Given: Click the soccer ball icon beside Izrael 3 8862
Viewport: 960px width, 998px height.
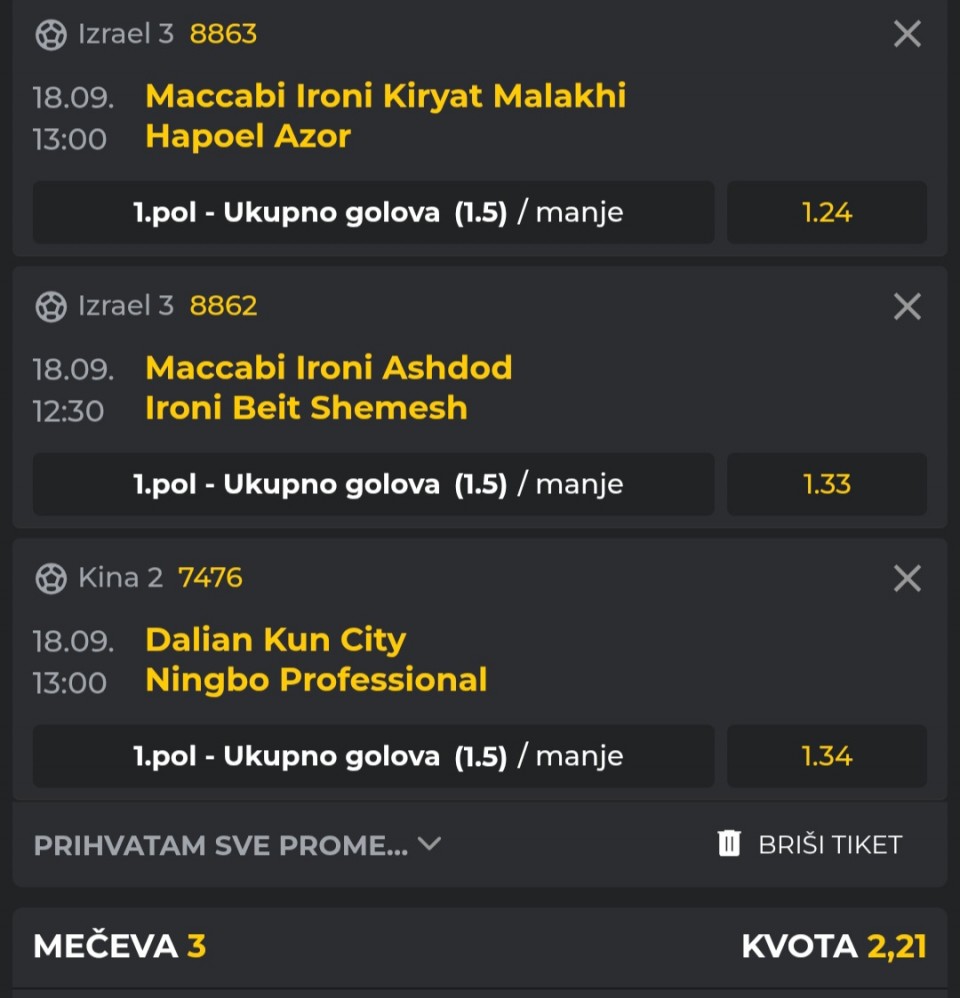Looking at the screenshot, I should (x=51, y=307).
